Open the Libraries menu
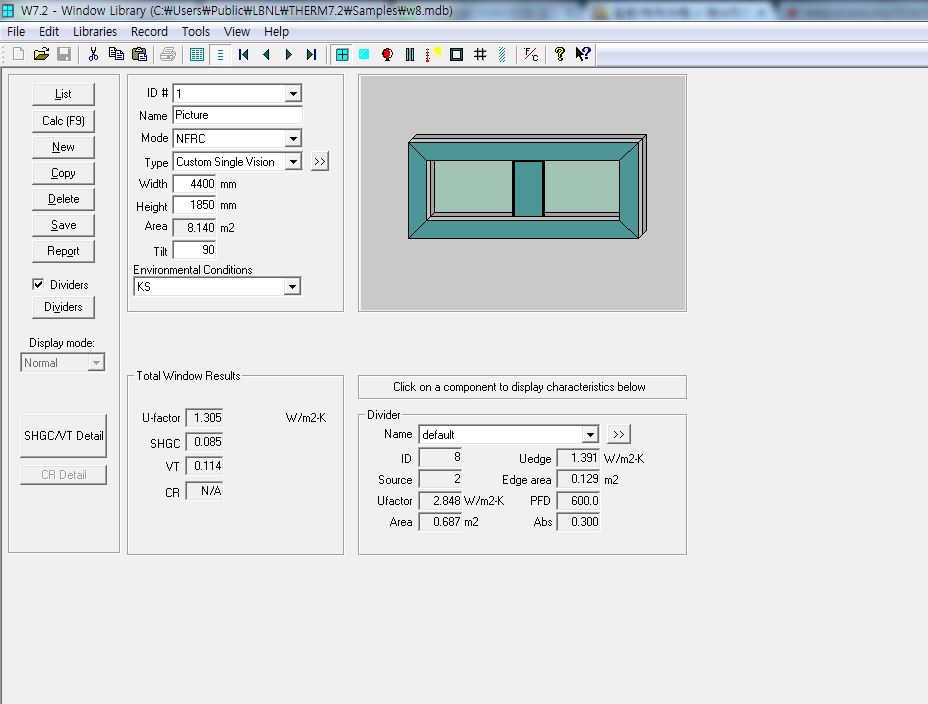The height and width of the screenshot is (704, 928). coord(95,32)
